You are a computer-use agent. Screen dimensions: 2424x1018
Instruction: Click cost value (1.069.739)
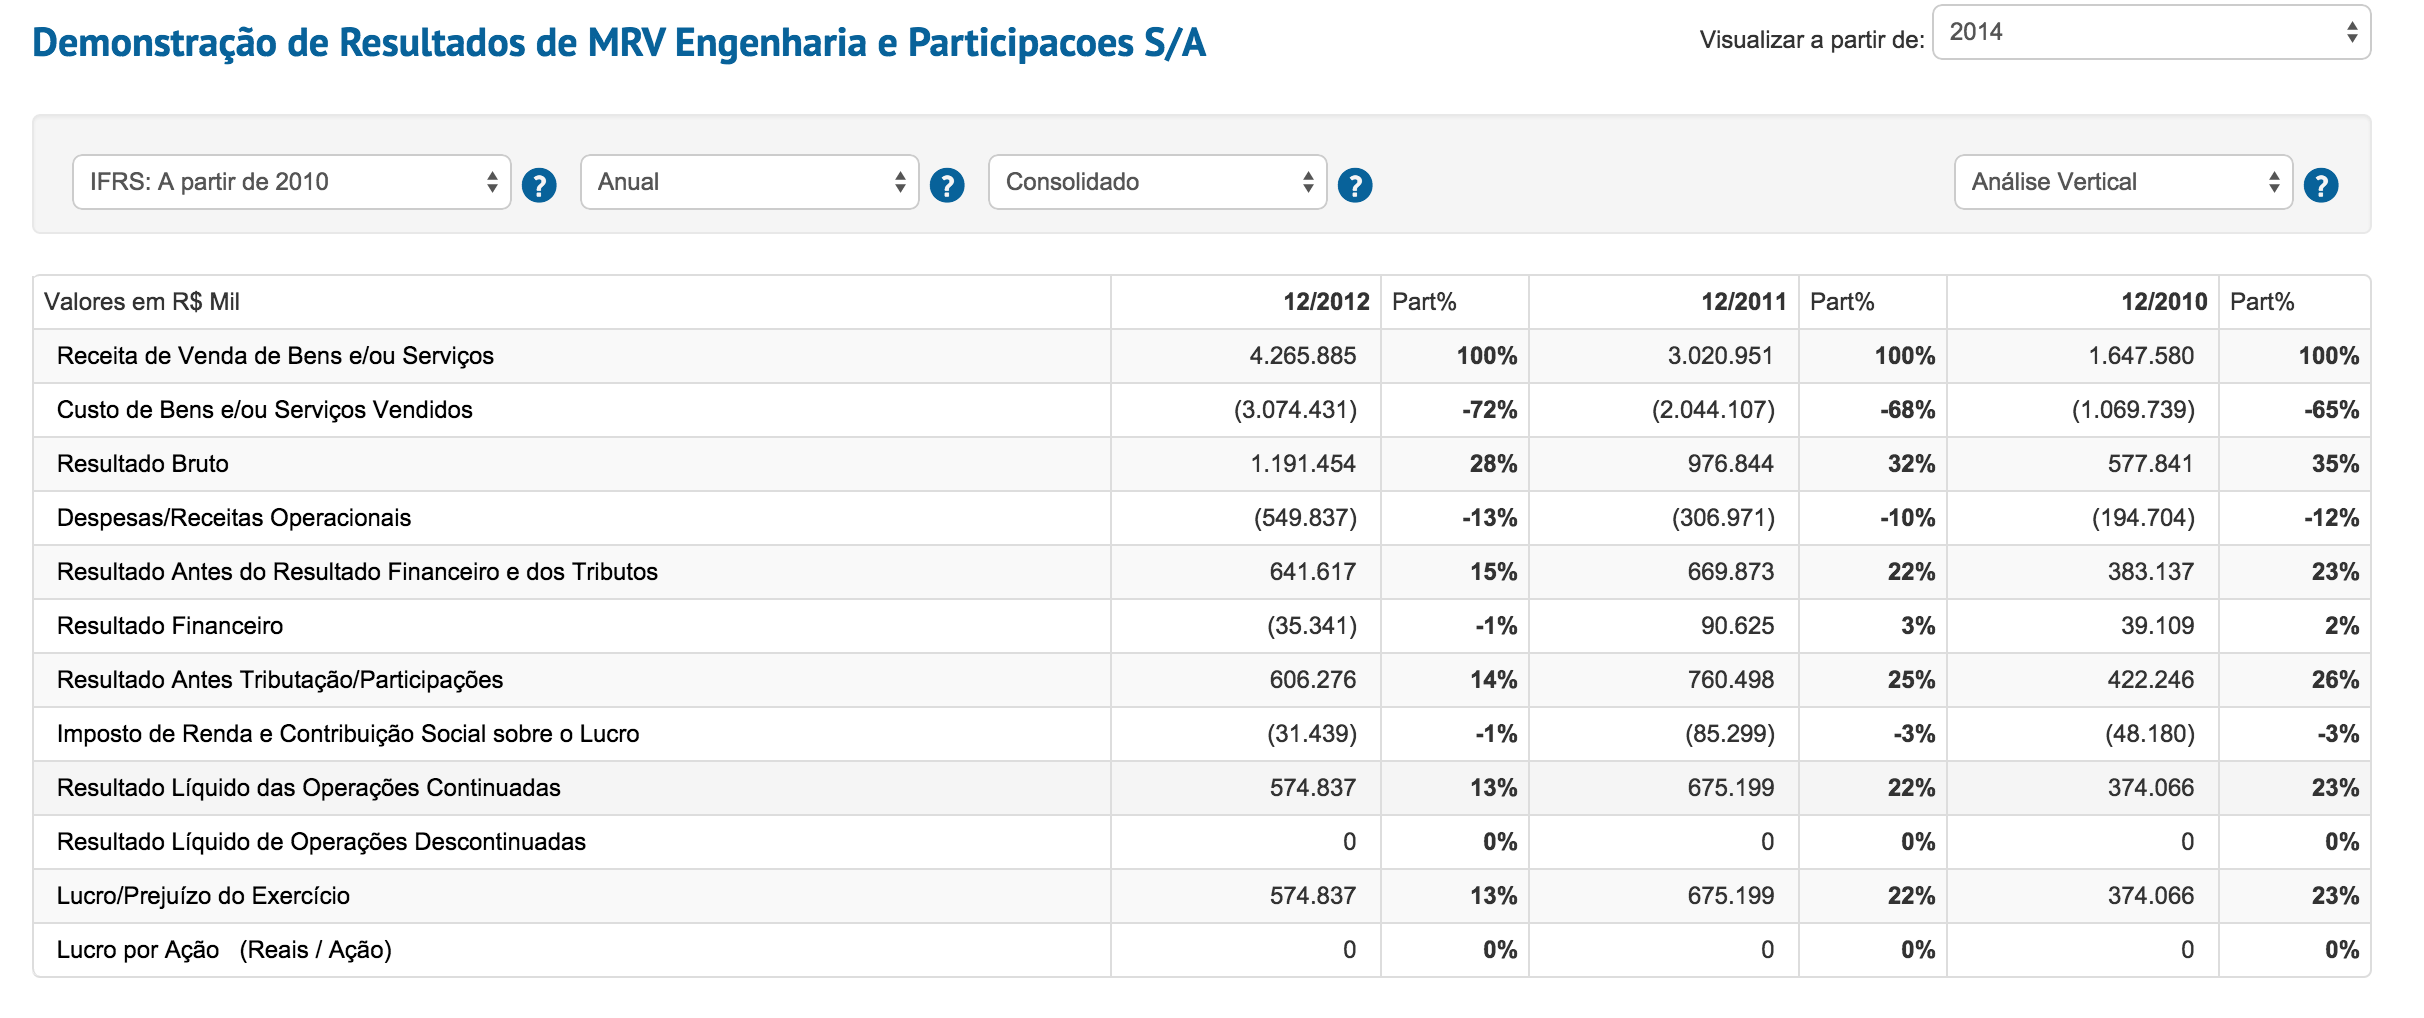[2133, 410]
